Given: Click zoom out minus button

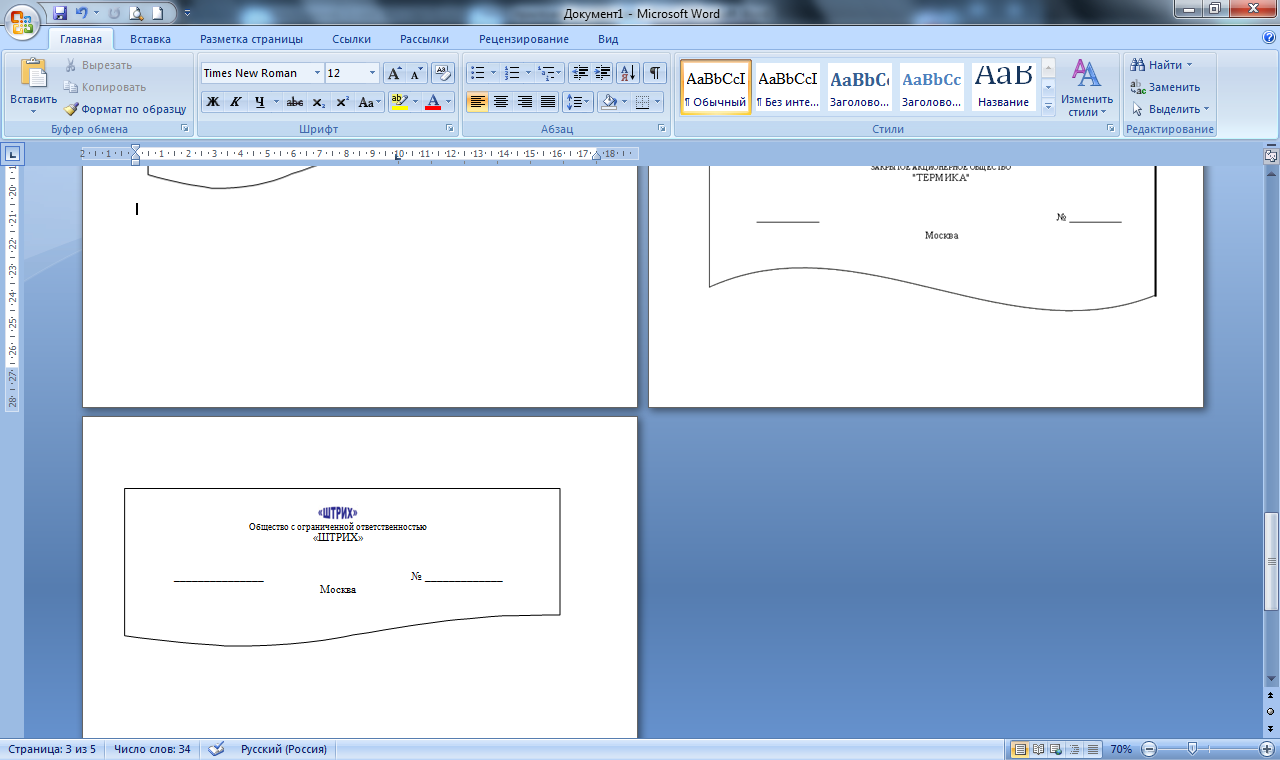Looking at the screenshot, I should [x=1149, y=749].
